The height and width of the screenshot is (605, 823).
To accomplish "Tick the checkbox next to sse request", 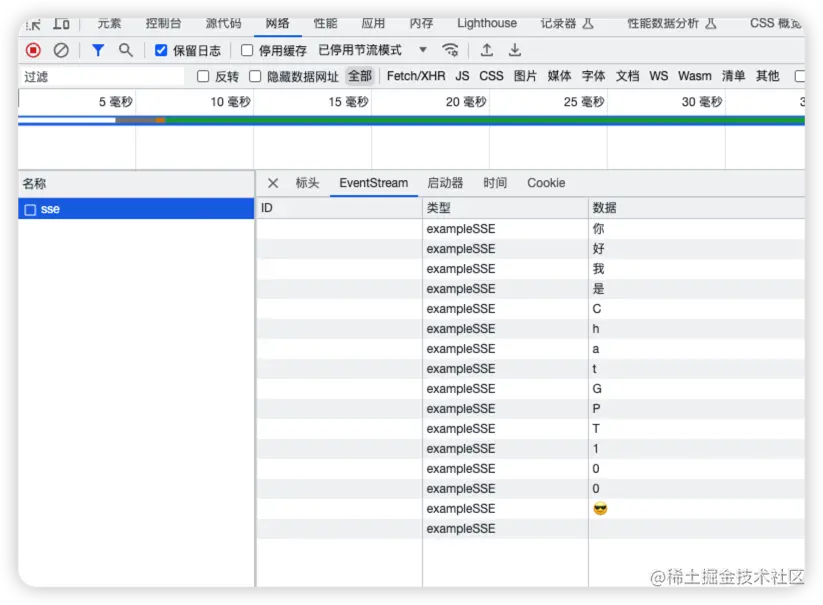I will (x=30, y=209).
